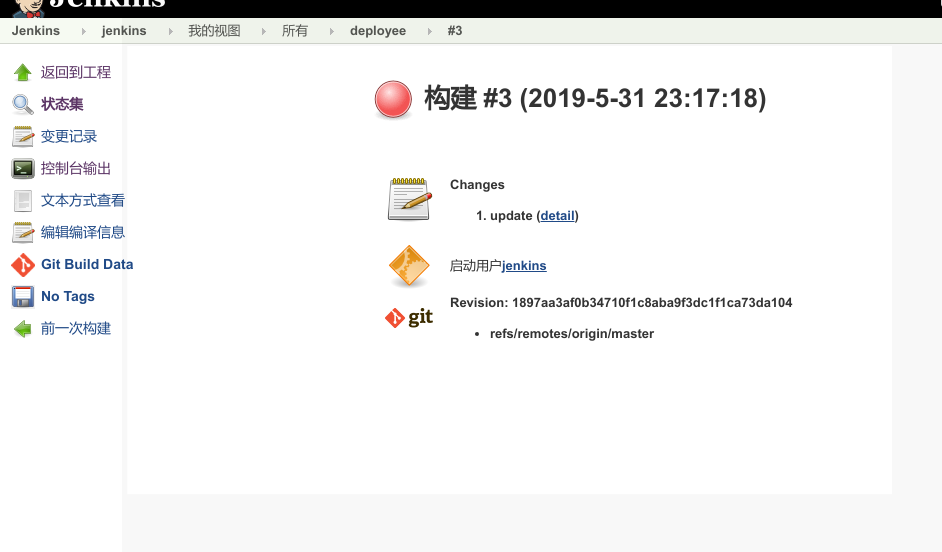The width and height of the screenshot is (942, 552).
Task: Open the jenkins user link after 启动用户
Action: click(x=524, y=265)
